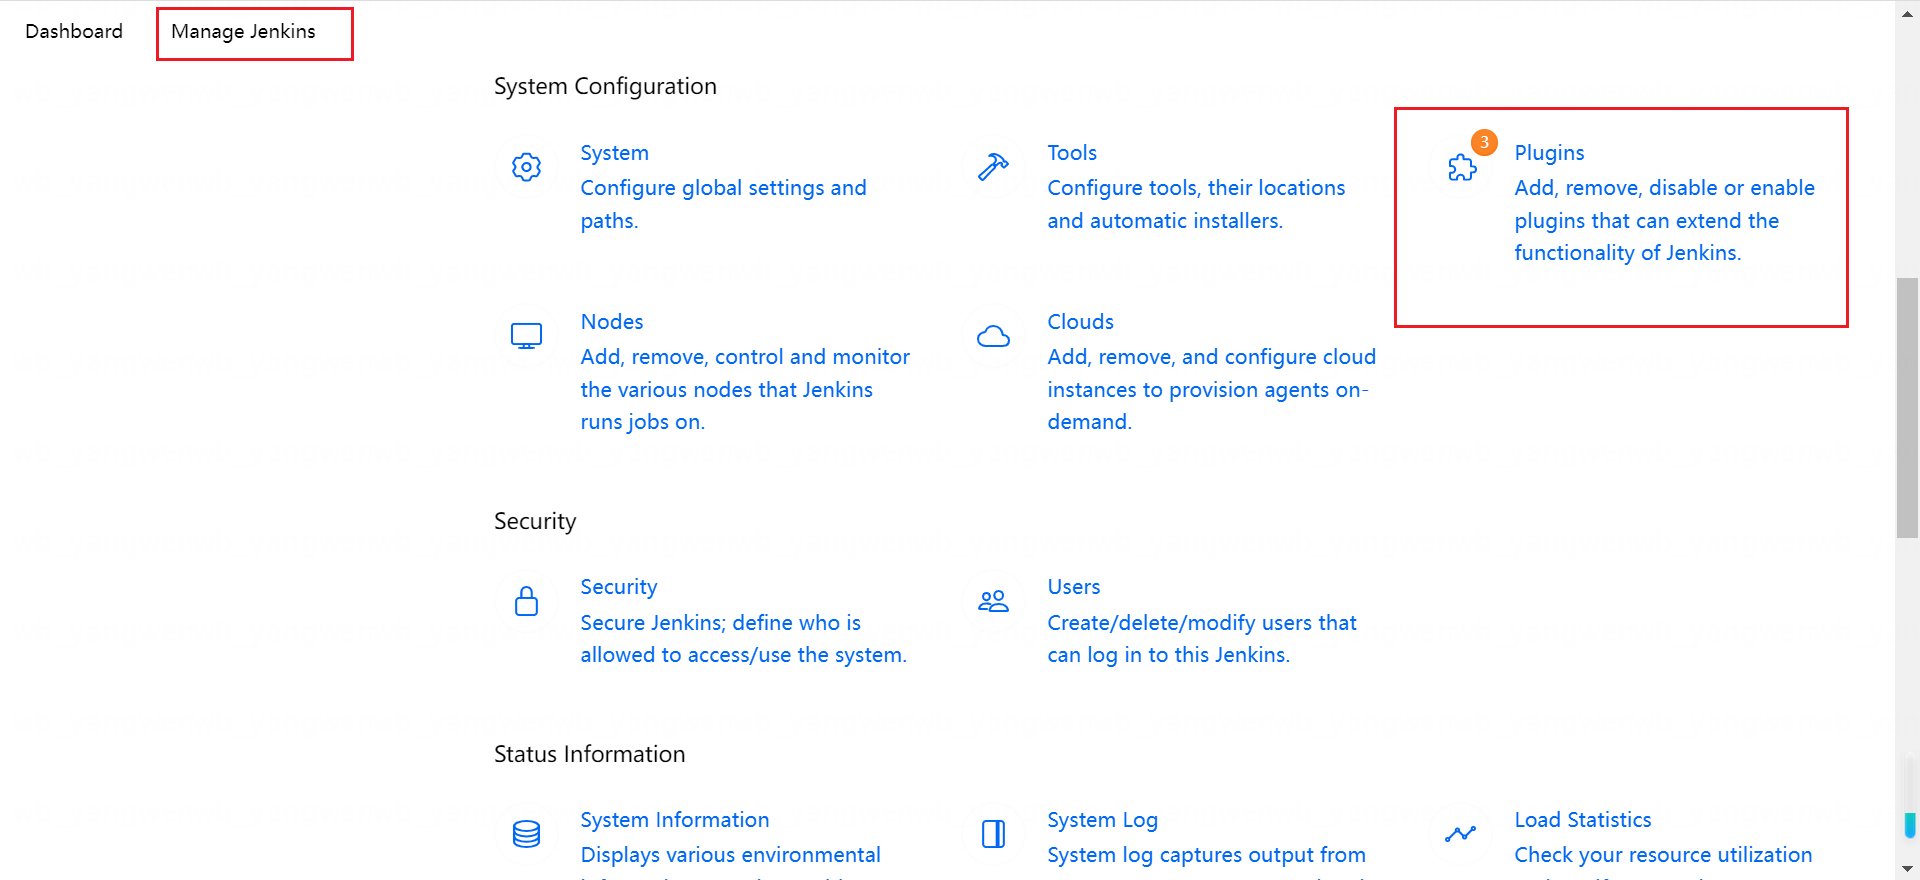The height and width of the screenshot is (880, 1920).
Task: Click 'Displays various environmental' description
Action: tap(730, 855)
